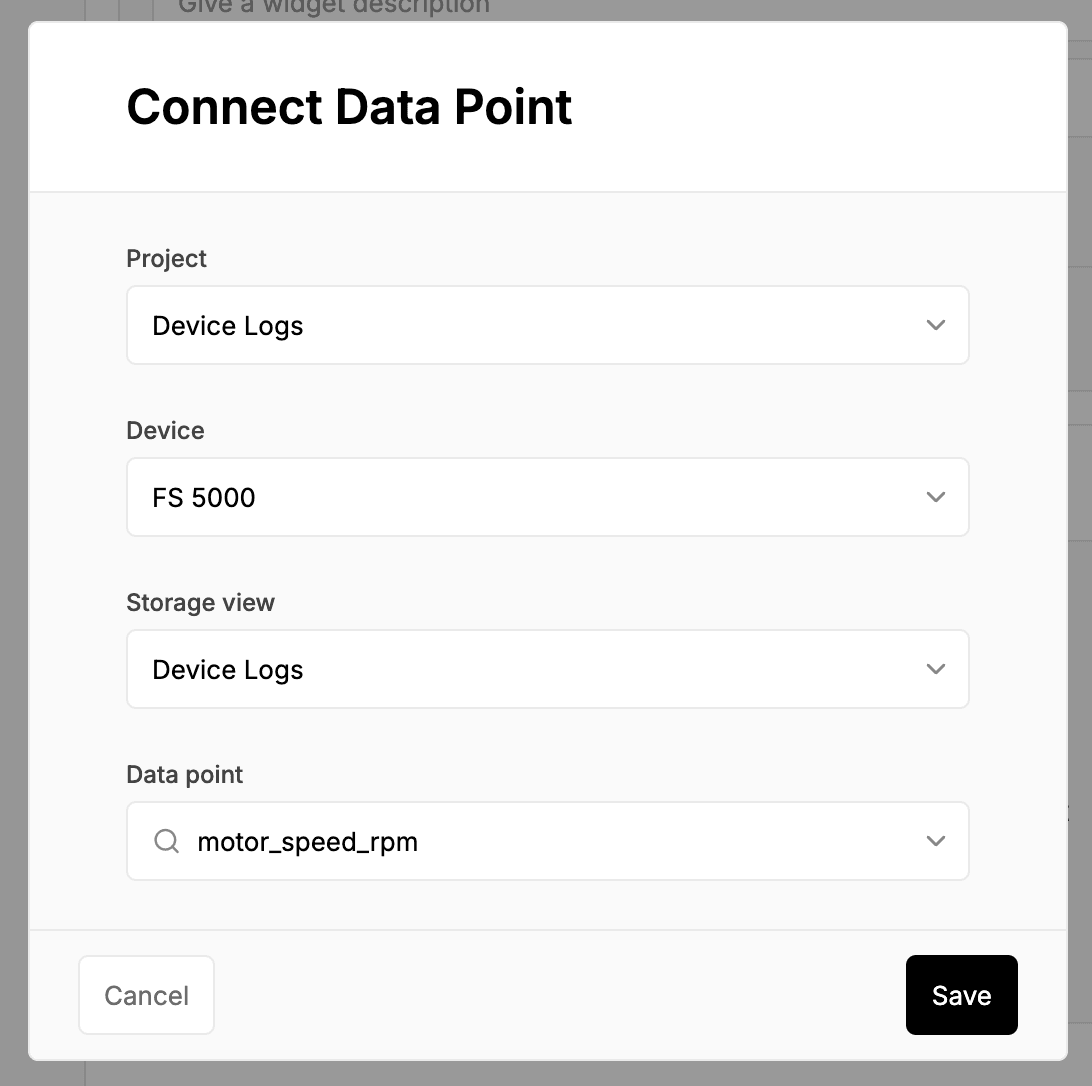Click the chevron arrow in Storage view field
Viewport: 1092px width, 1086px height.
(935, 669)
